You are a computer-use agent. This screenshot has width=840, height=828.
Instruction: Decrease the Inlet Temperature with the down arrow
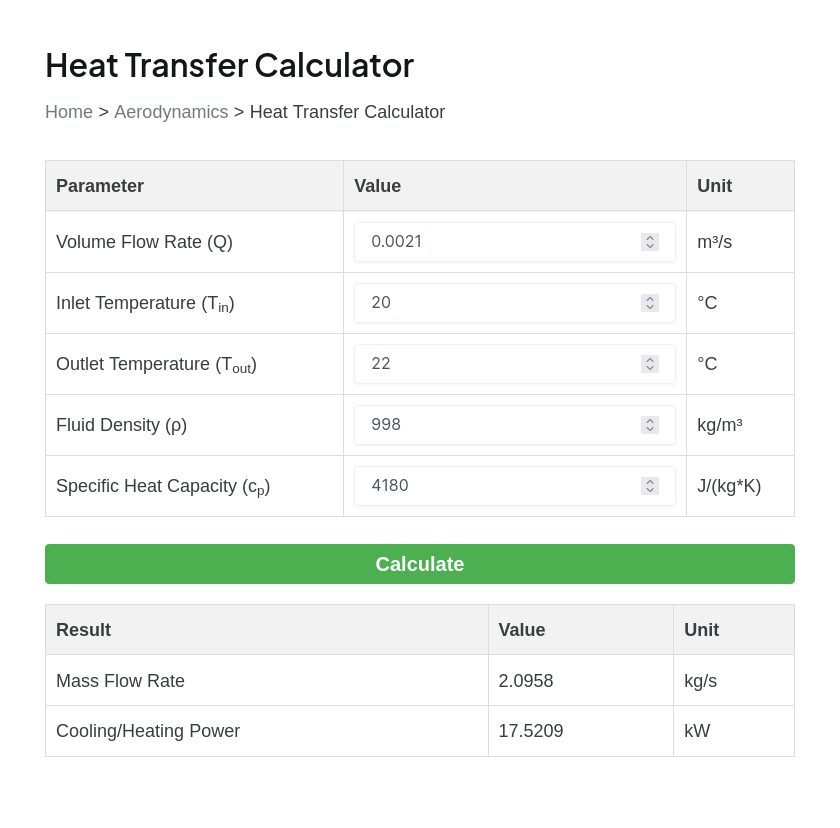pyautogui.click(x=650, y=307)
